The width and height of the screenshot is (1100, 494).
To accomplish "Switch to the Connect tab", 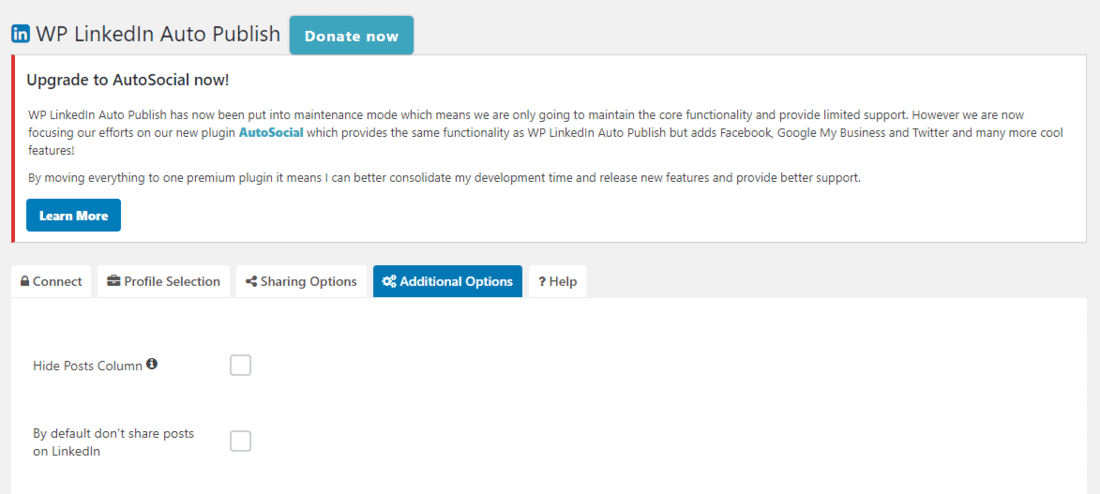I will 52,282.
